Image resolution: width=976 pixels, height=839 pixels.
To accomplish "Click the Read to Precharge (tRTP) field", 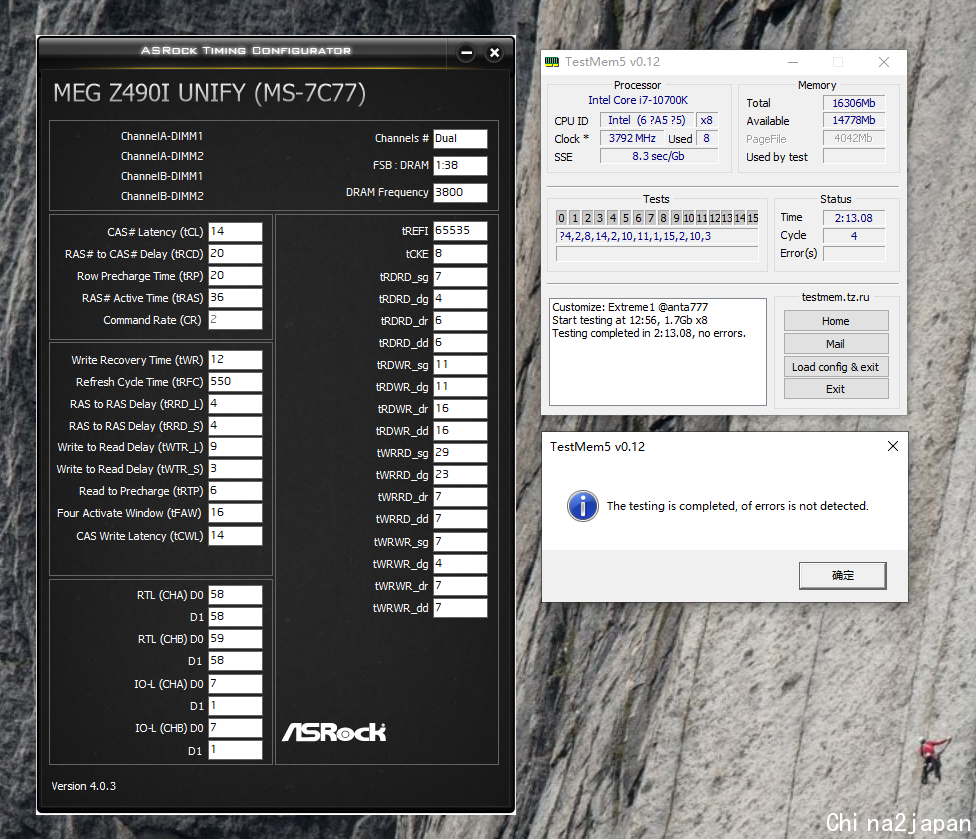I will [235, 491].
